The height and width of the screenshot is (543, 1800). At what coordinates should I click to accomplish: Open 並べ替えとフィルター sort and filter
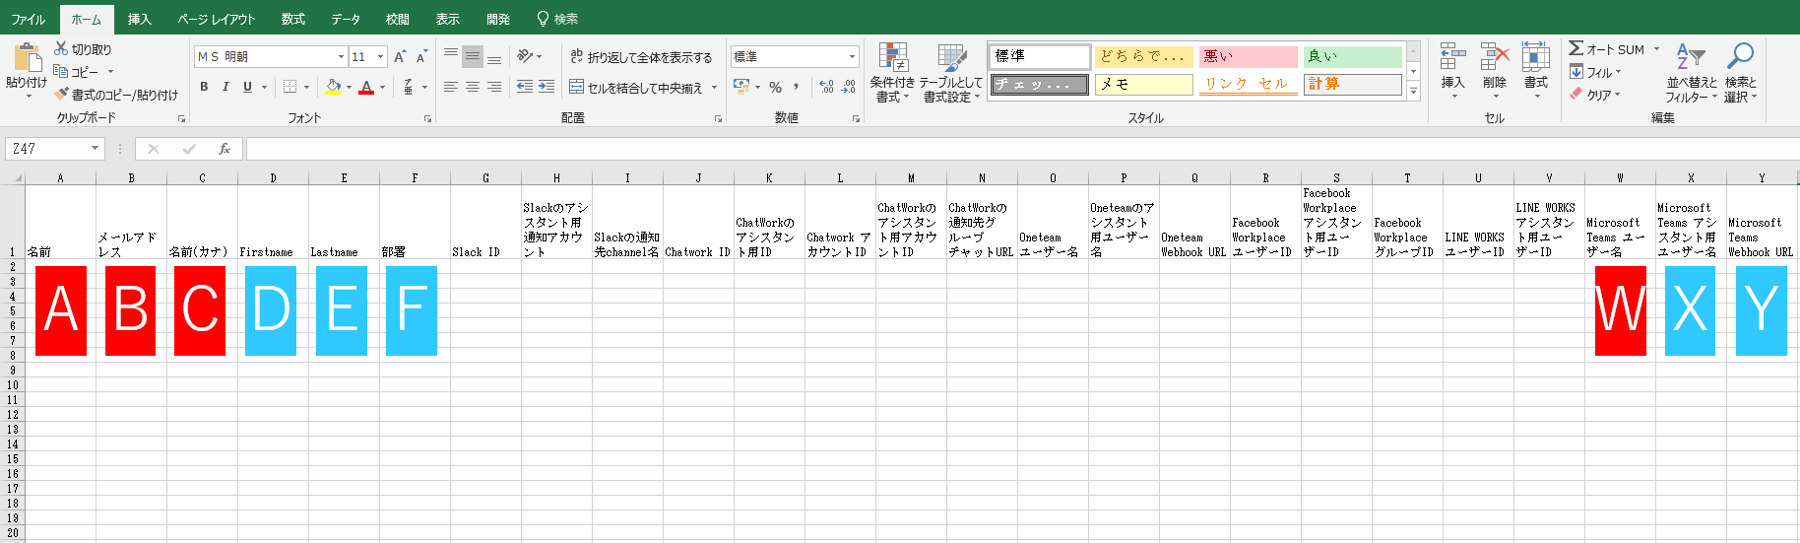click(1691, 73)
